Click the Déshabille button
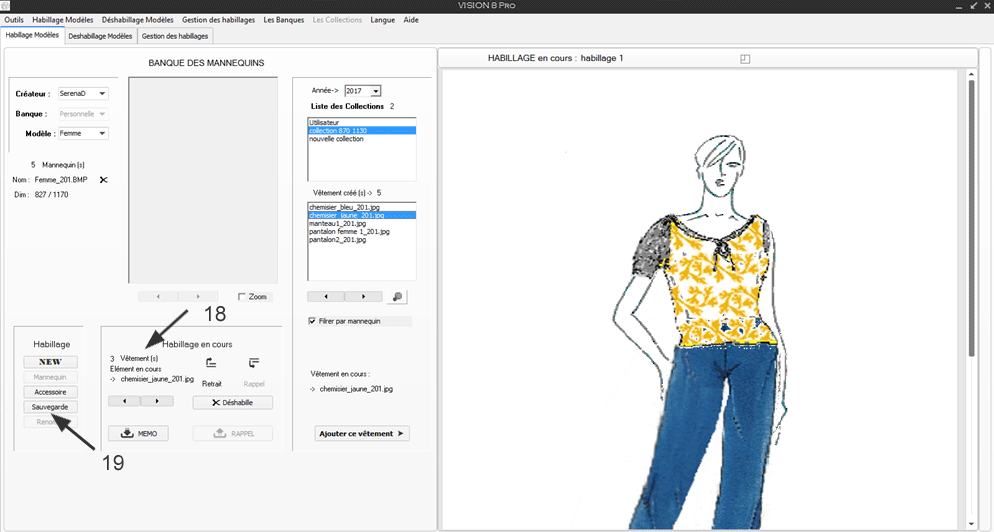Screen dimensions: 994x532 pyautogui.click(x=232, y=402)
